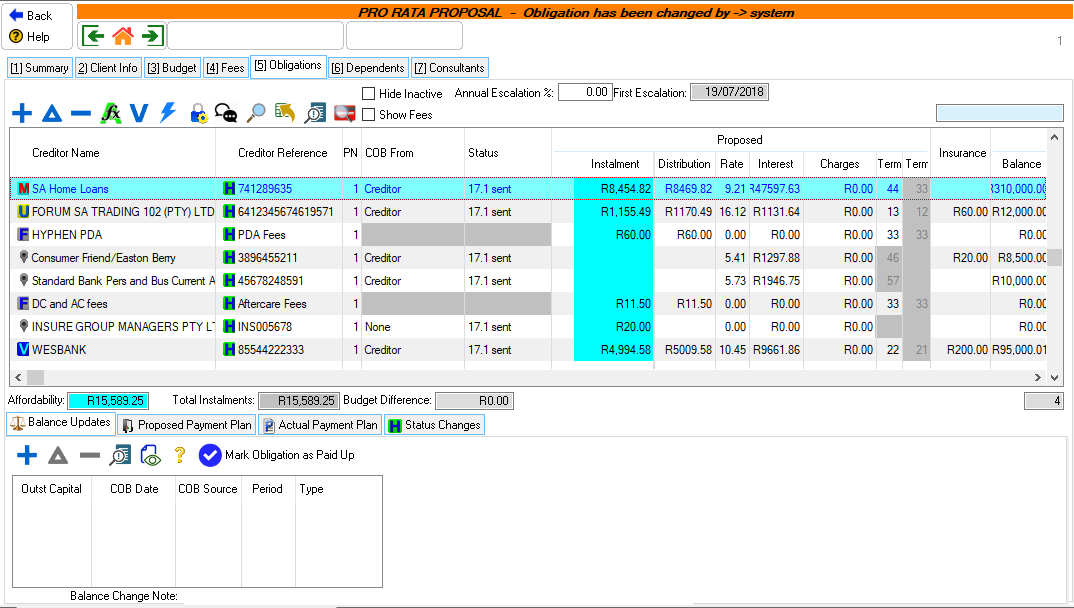Viewport: 1074px width, 608px height.
Task: Click the blue lightning bolt icon
Action: pyautogui.click(x=168, y=113)
